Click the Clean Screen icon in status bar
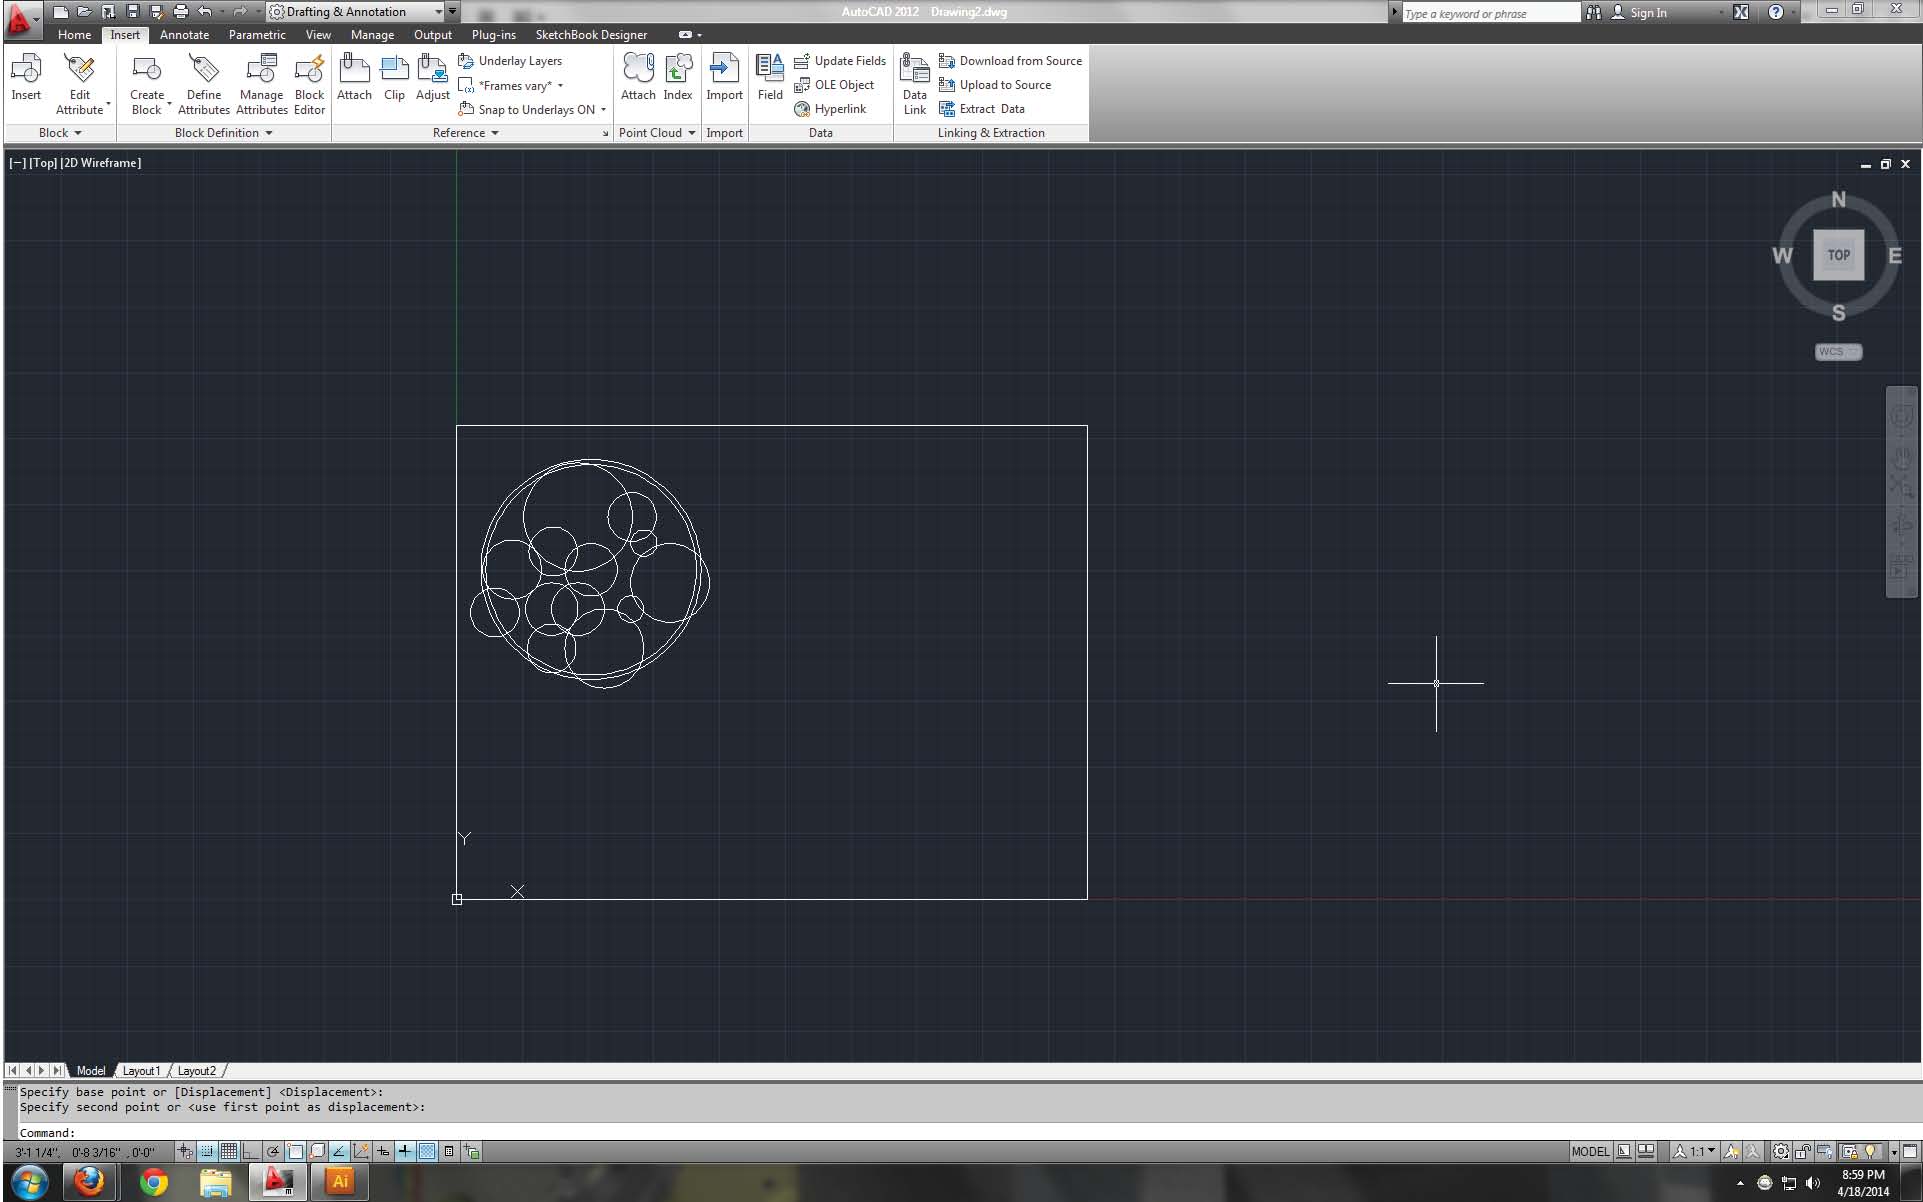The width and height of the screenshot is (1923, 1202). pos(1910,1151)
